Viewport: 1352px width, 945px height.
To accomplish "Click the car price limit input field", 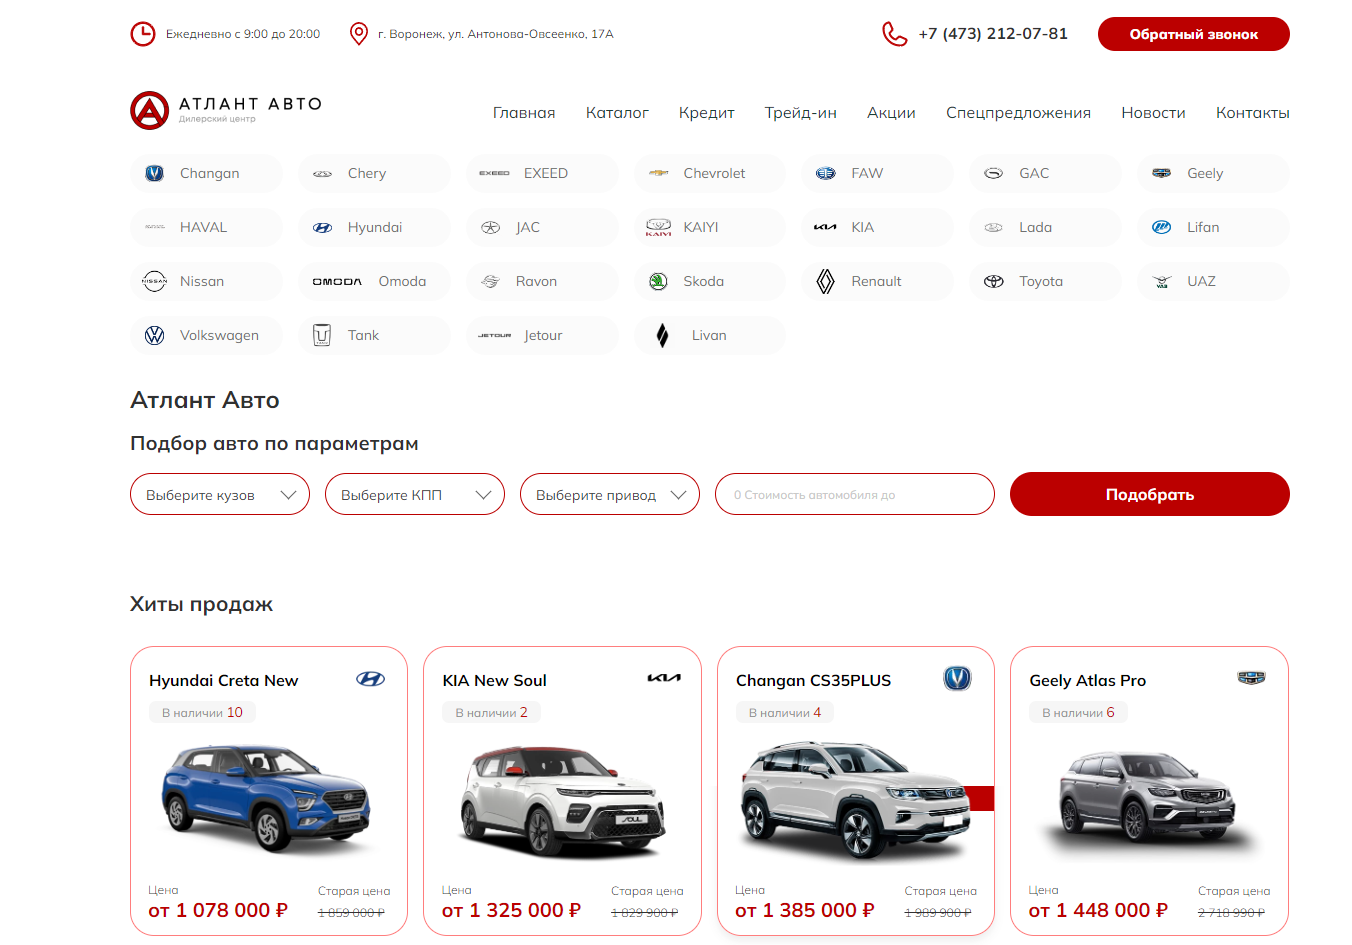I will tap(855, 494).
